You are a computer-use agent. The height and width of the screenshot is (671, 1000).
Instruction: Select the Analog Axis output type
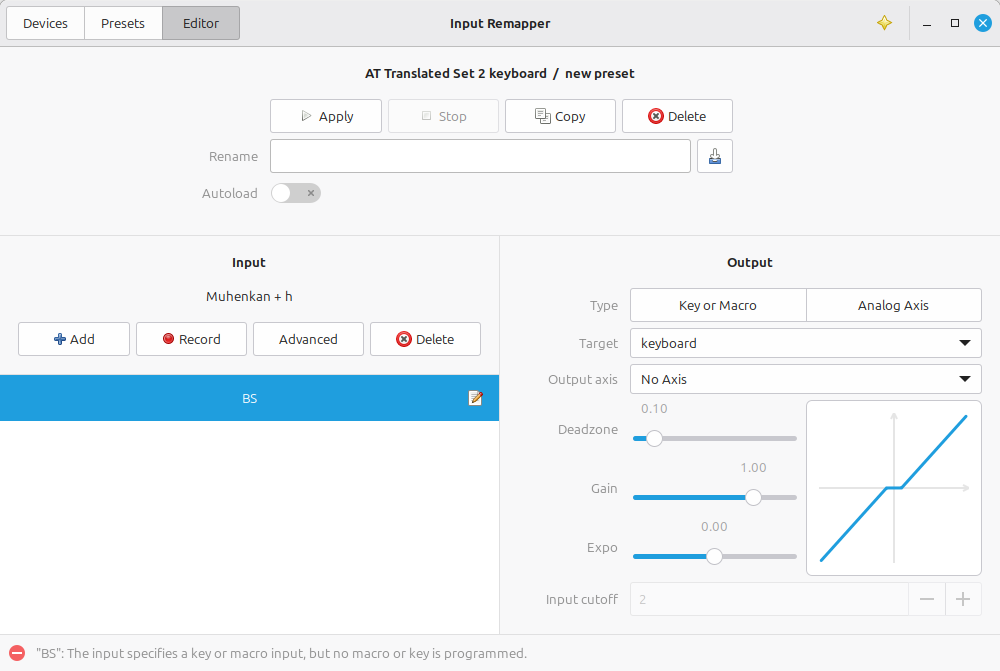[893, 305]
